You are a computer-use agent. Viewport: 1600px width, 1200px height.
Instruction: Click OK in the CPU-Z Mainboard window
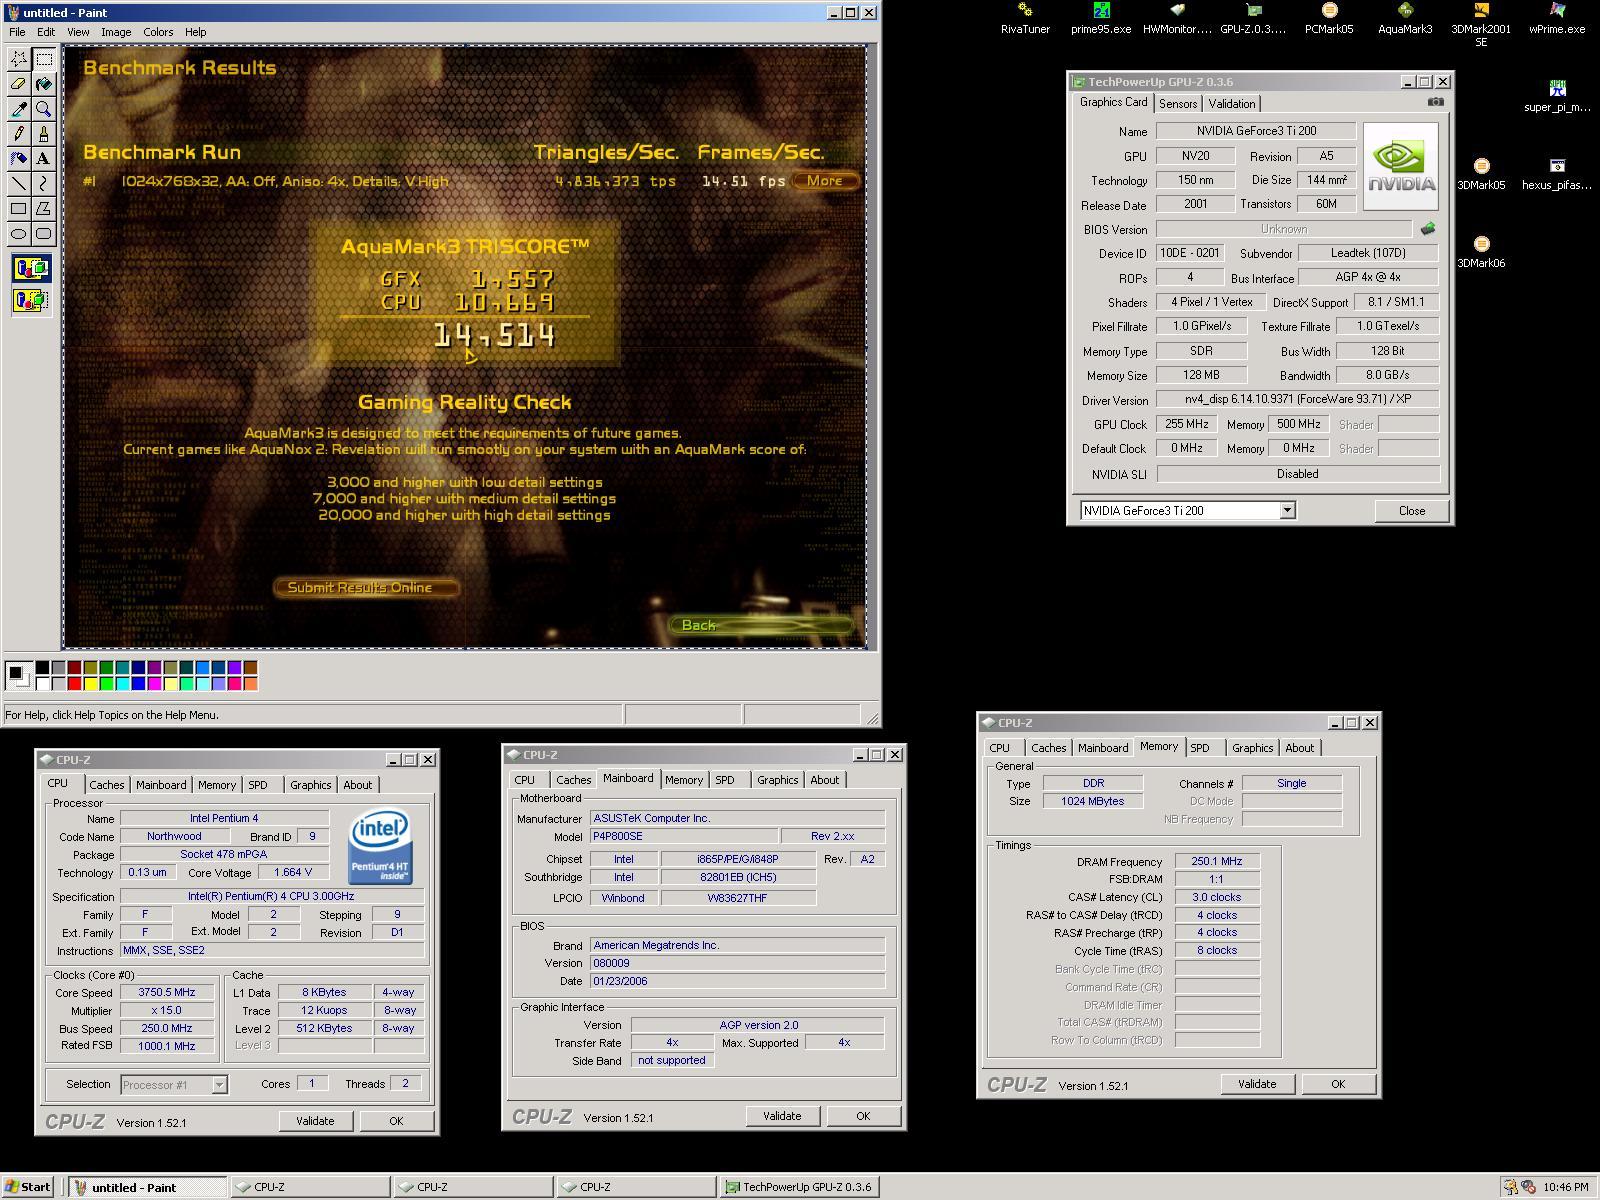coord(863,1116)
